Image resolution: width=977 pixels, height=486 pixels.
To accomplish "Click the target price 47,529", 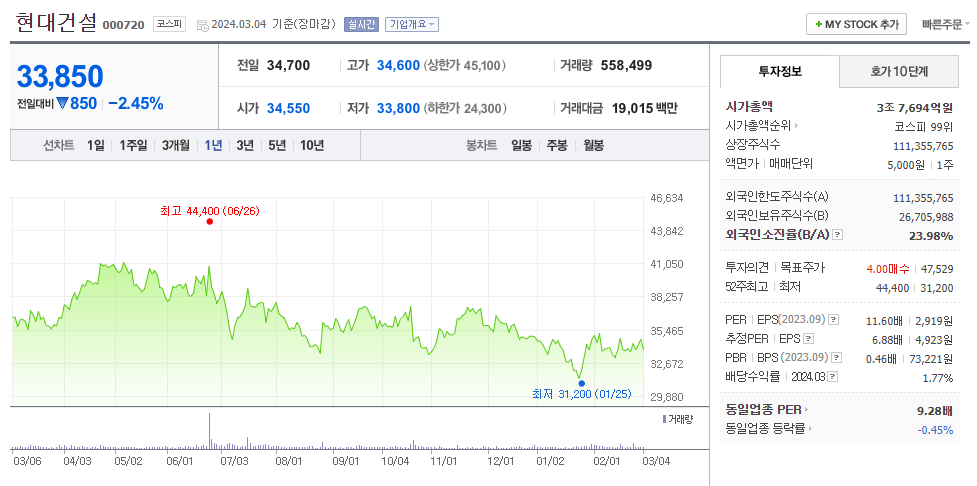I will [x=938, y=269].
